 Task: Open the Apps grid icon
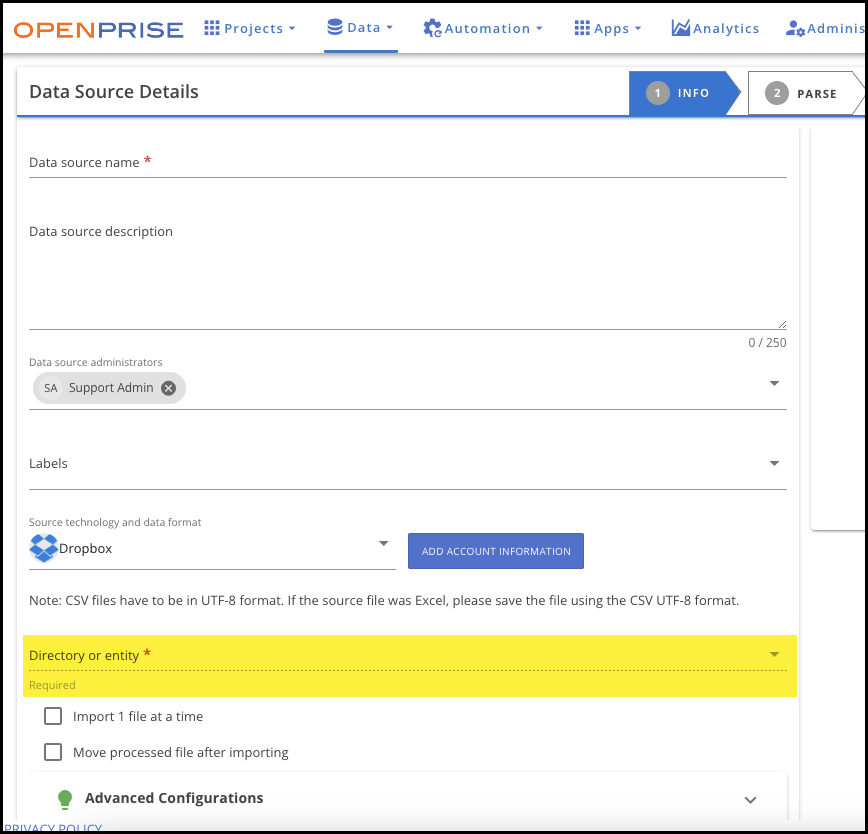(x=582, y=28)
